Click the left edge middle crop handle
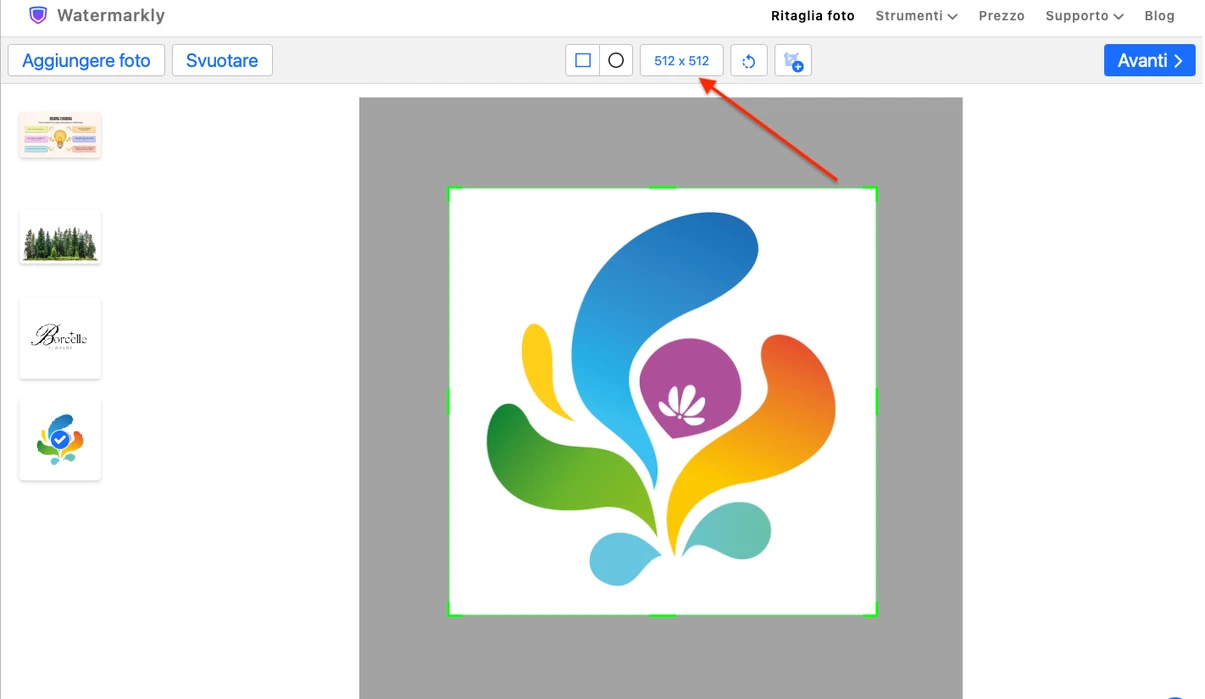The width and height of the screenshot is (1205, 699). point(448,402)
